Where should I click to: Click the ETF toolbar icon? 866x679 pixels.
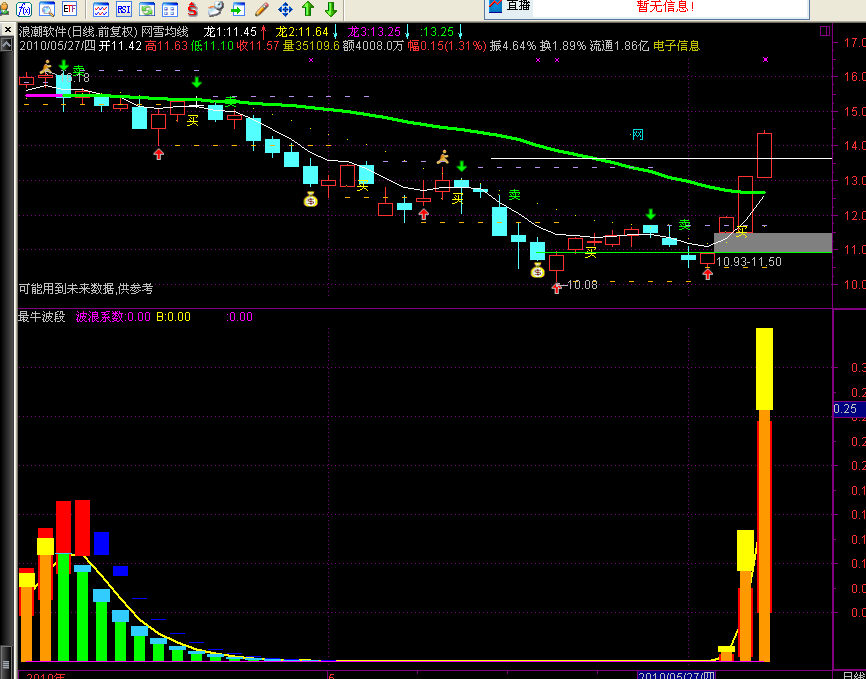(x=70, y=9)
